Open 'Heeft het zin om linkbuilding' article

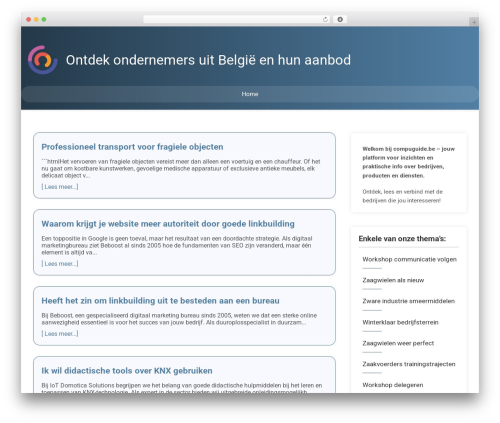pyautogui.click(x=160, y=301)
